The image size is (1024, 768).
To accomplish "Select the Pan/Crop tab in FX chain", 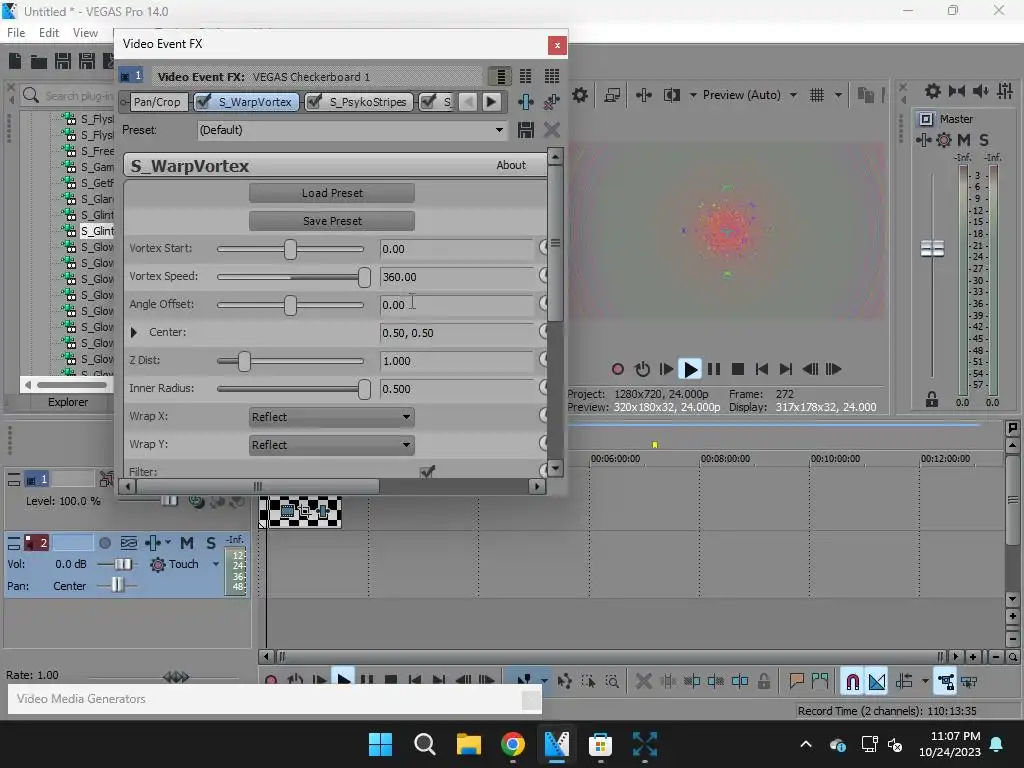I will [x=157, y=102].
